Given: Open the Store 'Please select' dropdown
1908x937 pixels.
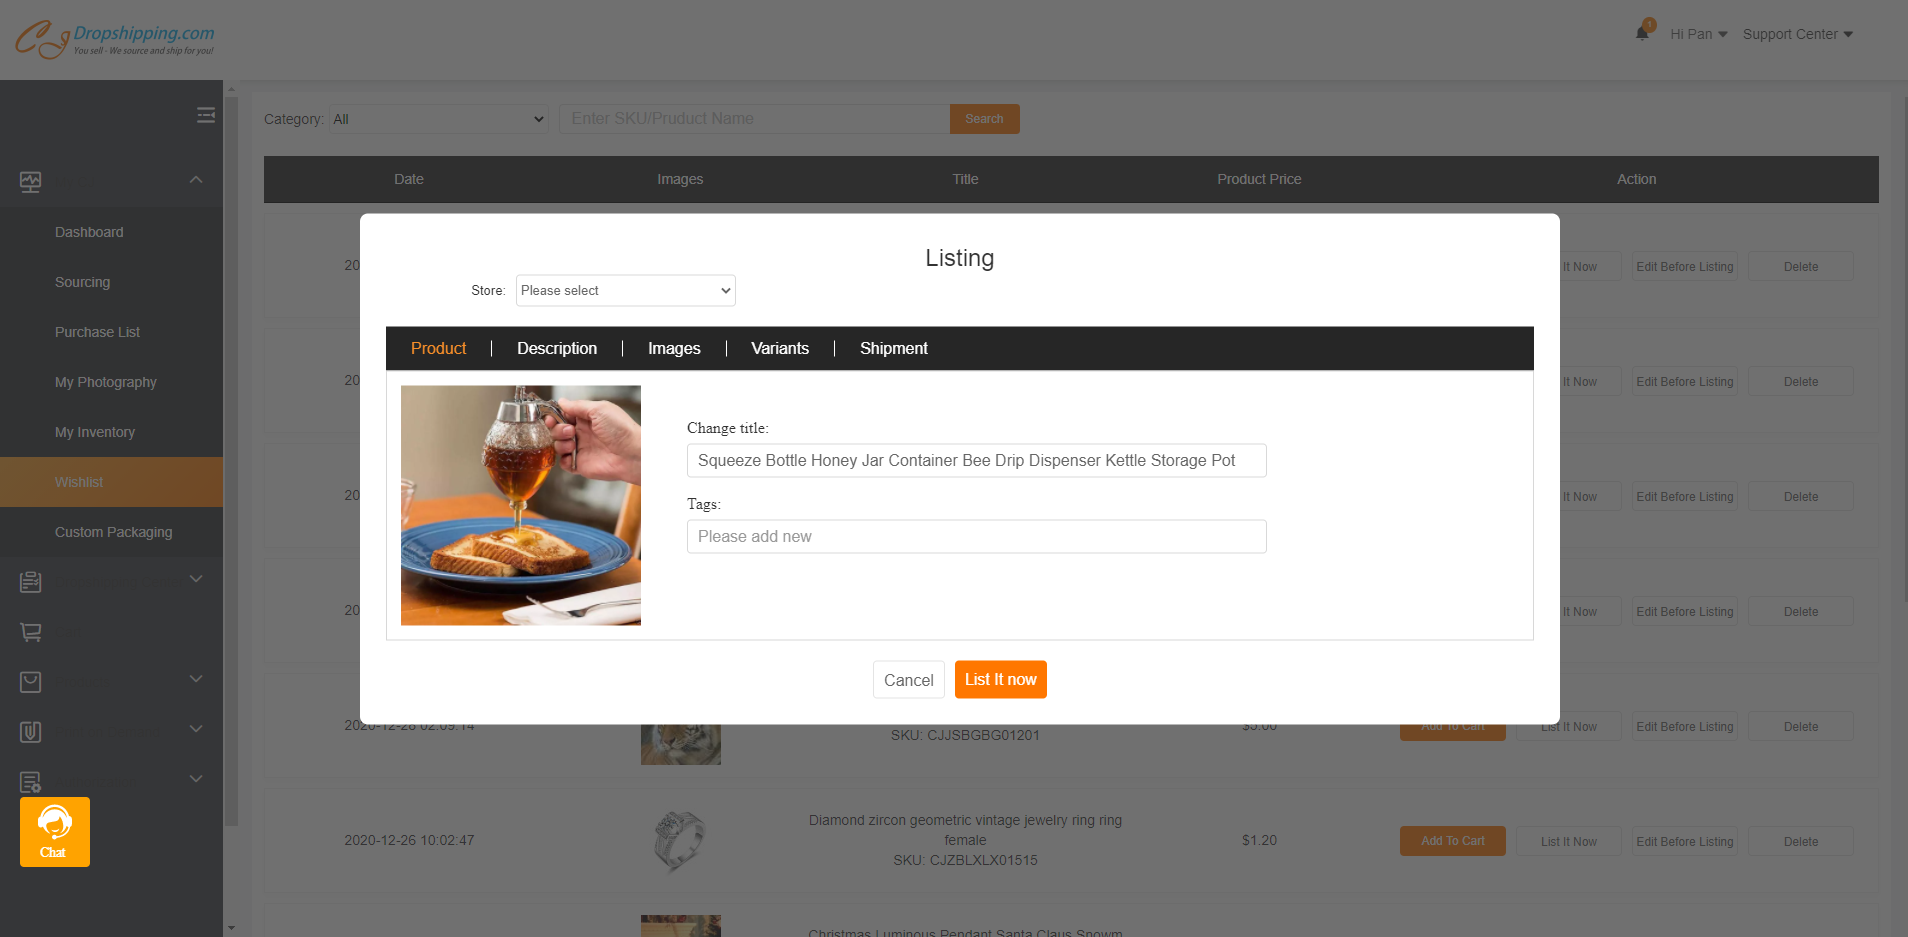Looking at the screenshot, I should tap(626, 291).
